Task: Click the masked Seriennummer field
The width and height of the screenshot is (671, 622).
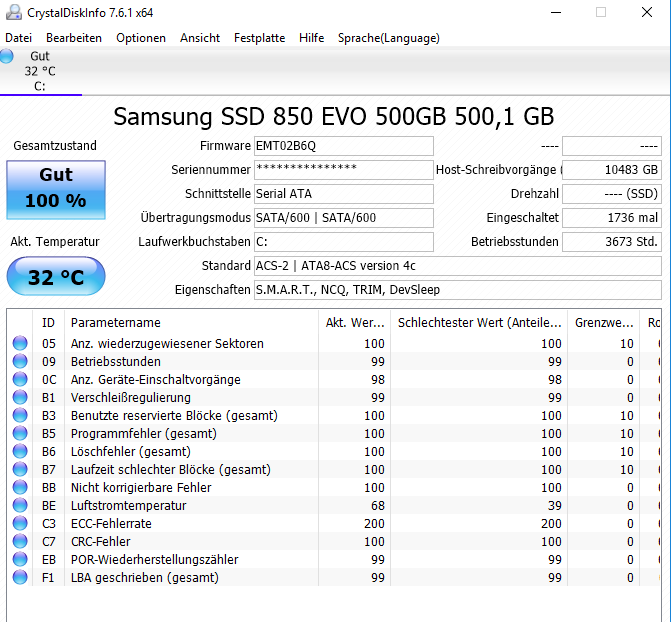Action: pos(344,170)
